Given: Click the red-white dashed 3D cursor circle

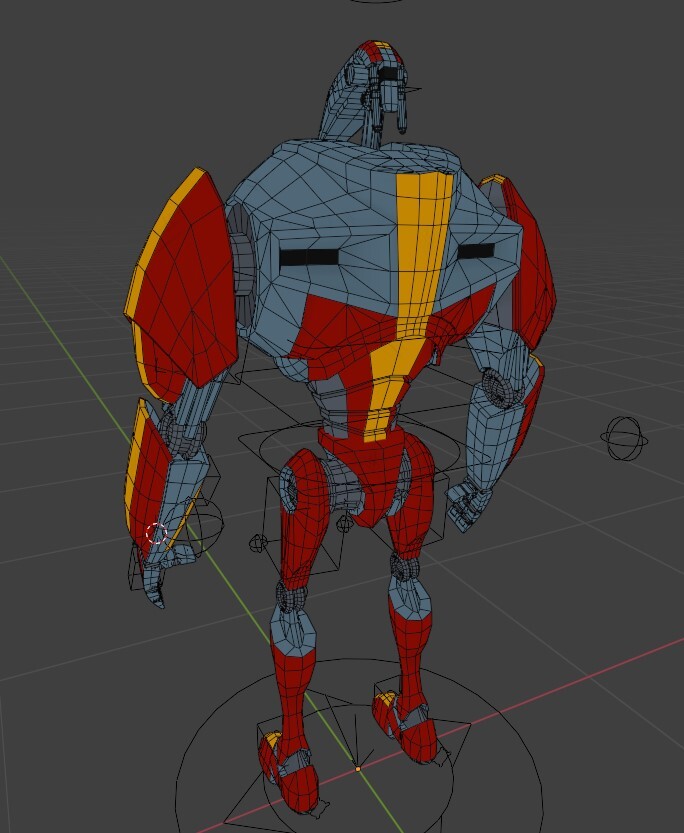Looking at the screenshot, I should pos(157,533).
